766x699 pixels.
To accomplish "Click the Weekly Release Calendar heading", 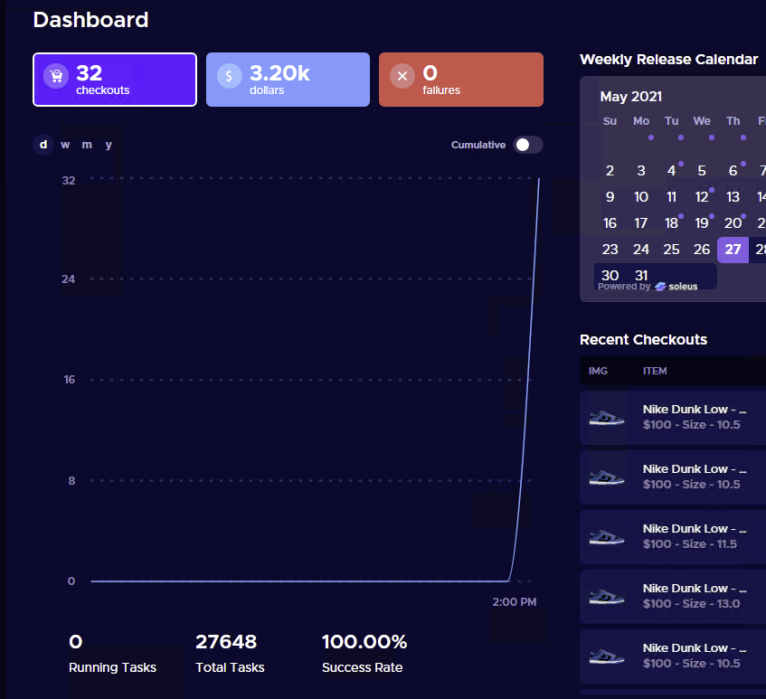I will tap(669, 60).
